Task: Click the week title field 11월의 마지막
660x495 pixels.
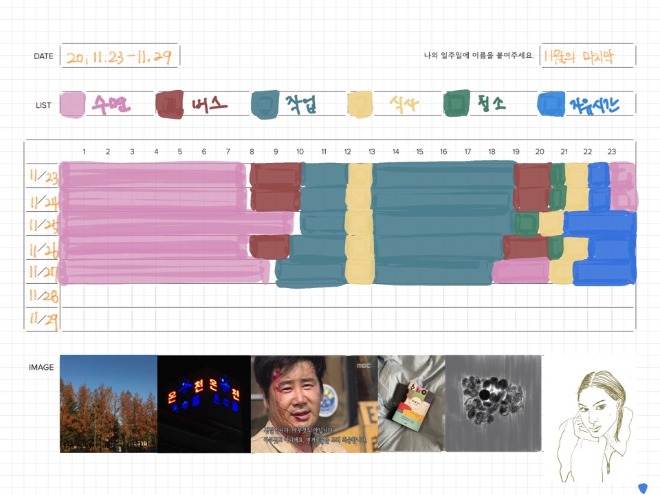Action: (588, 56)
